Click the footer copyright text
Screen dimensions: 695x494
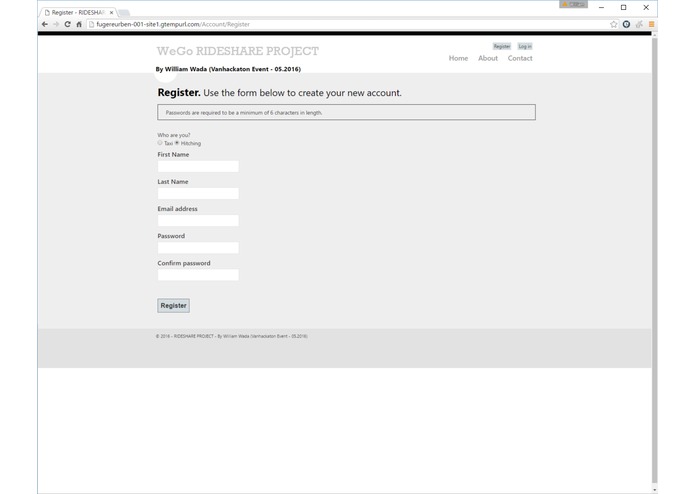tap(231, 336)
